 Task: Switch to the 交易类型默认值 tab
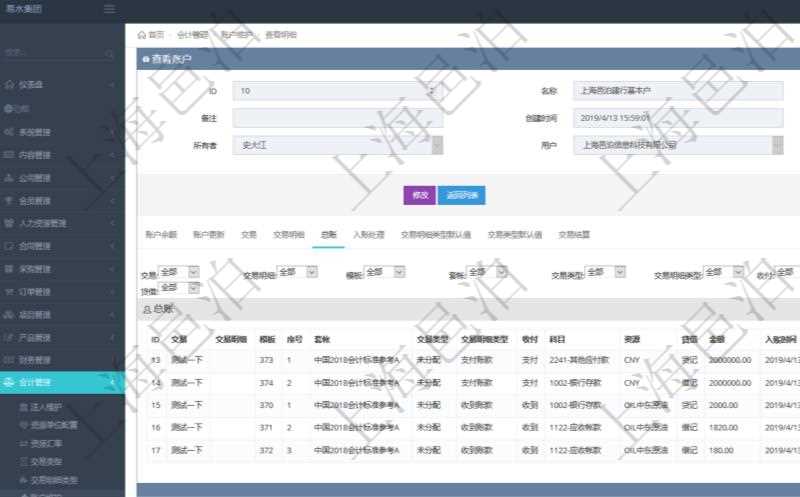515,235
